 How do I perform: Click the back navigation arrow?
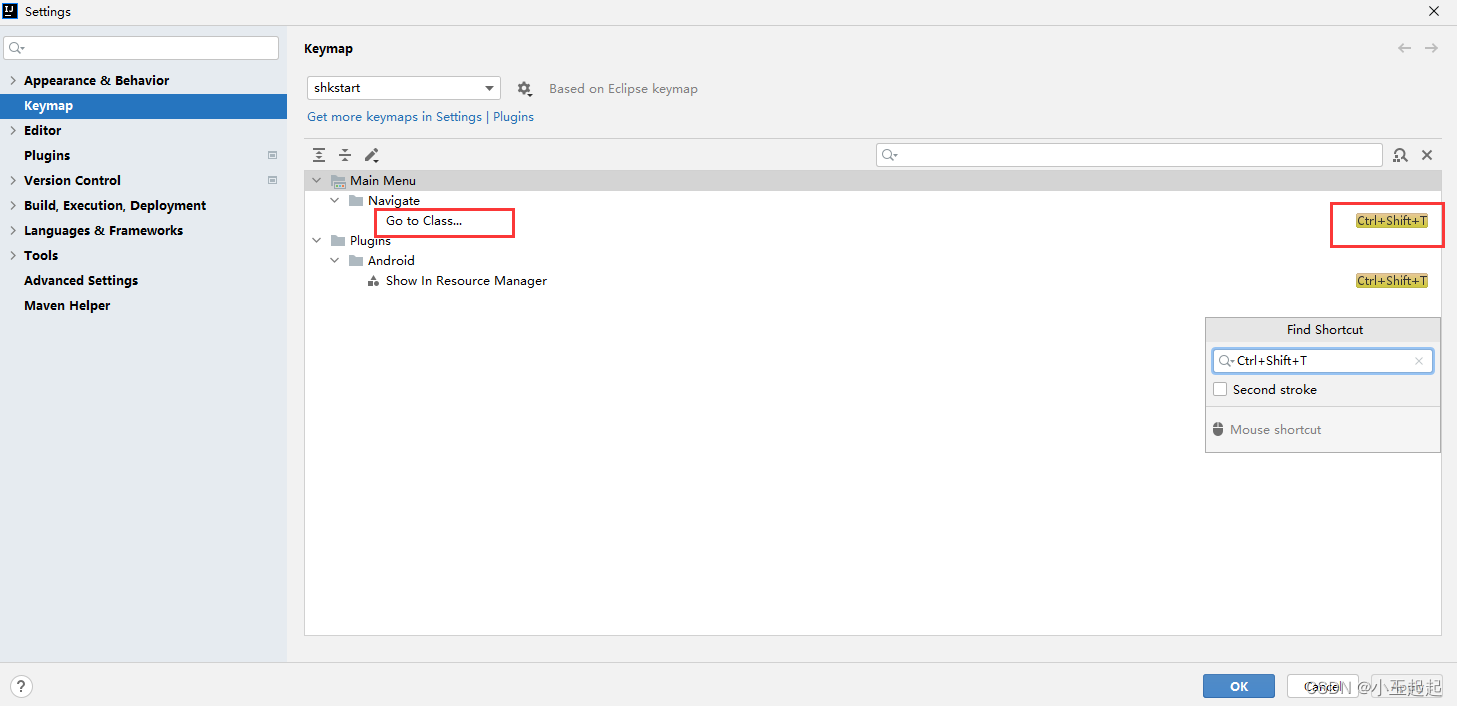click(1405, 48)
